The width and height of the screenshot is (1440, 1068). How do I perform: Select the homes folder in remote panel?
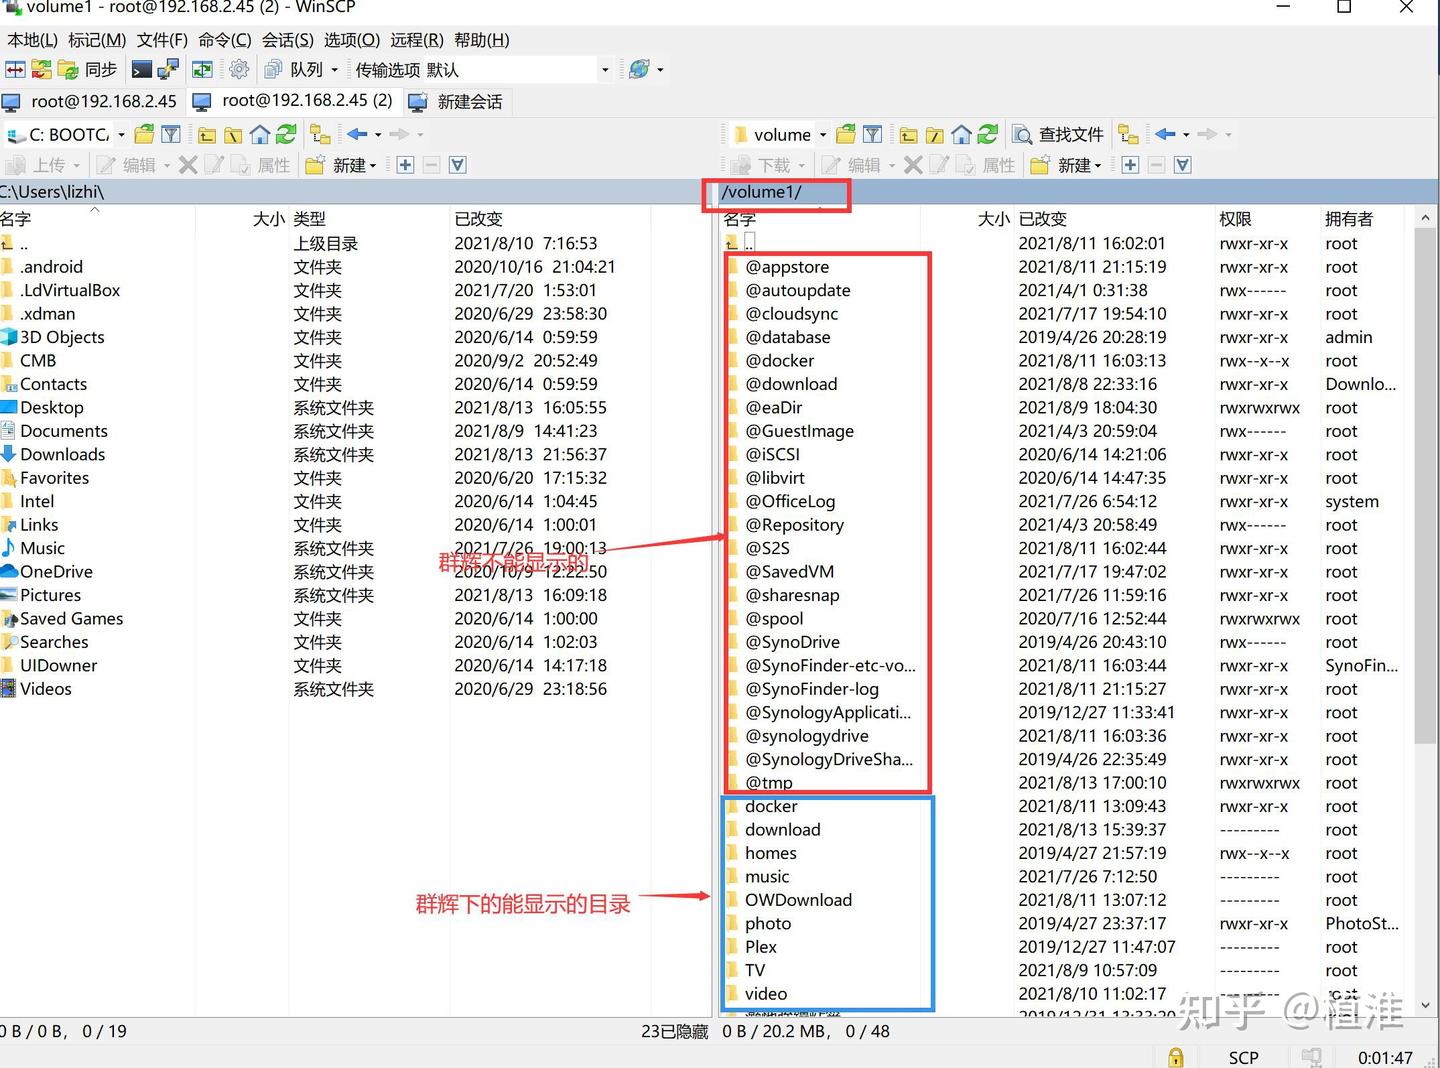(770, 854)
